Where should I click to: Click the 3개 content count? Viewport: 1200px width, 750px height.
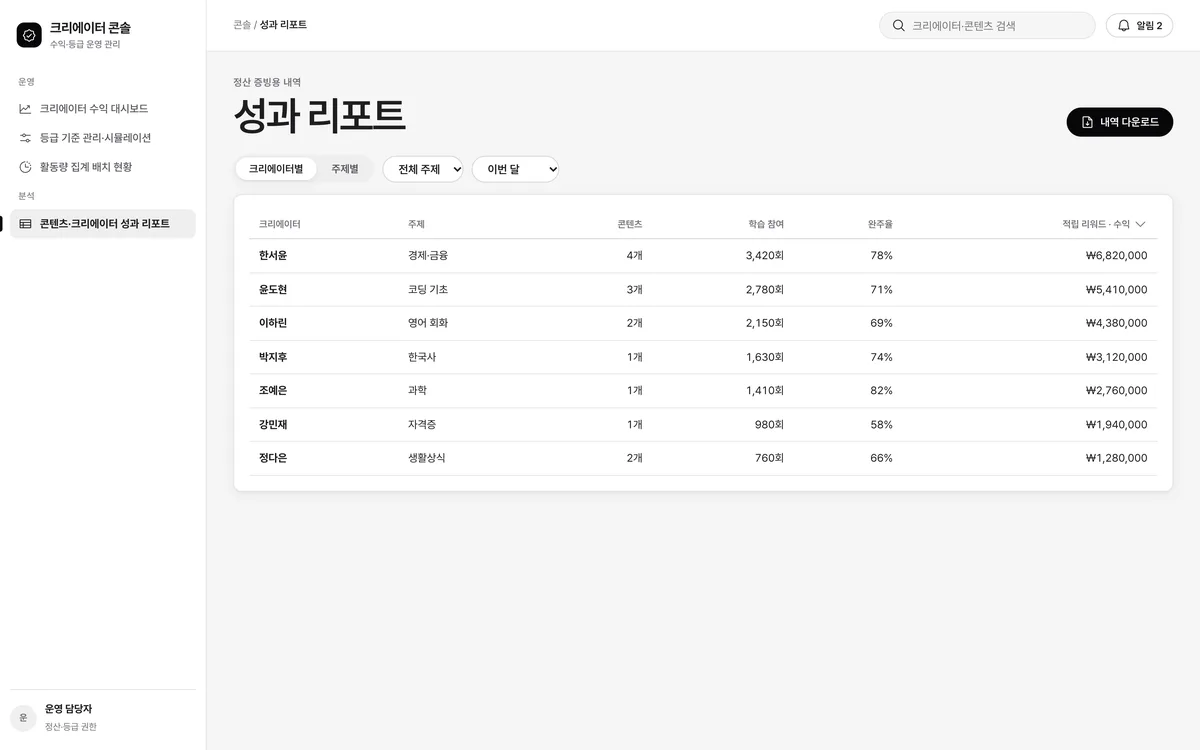[x=635, y=290]
